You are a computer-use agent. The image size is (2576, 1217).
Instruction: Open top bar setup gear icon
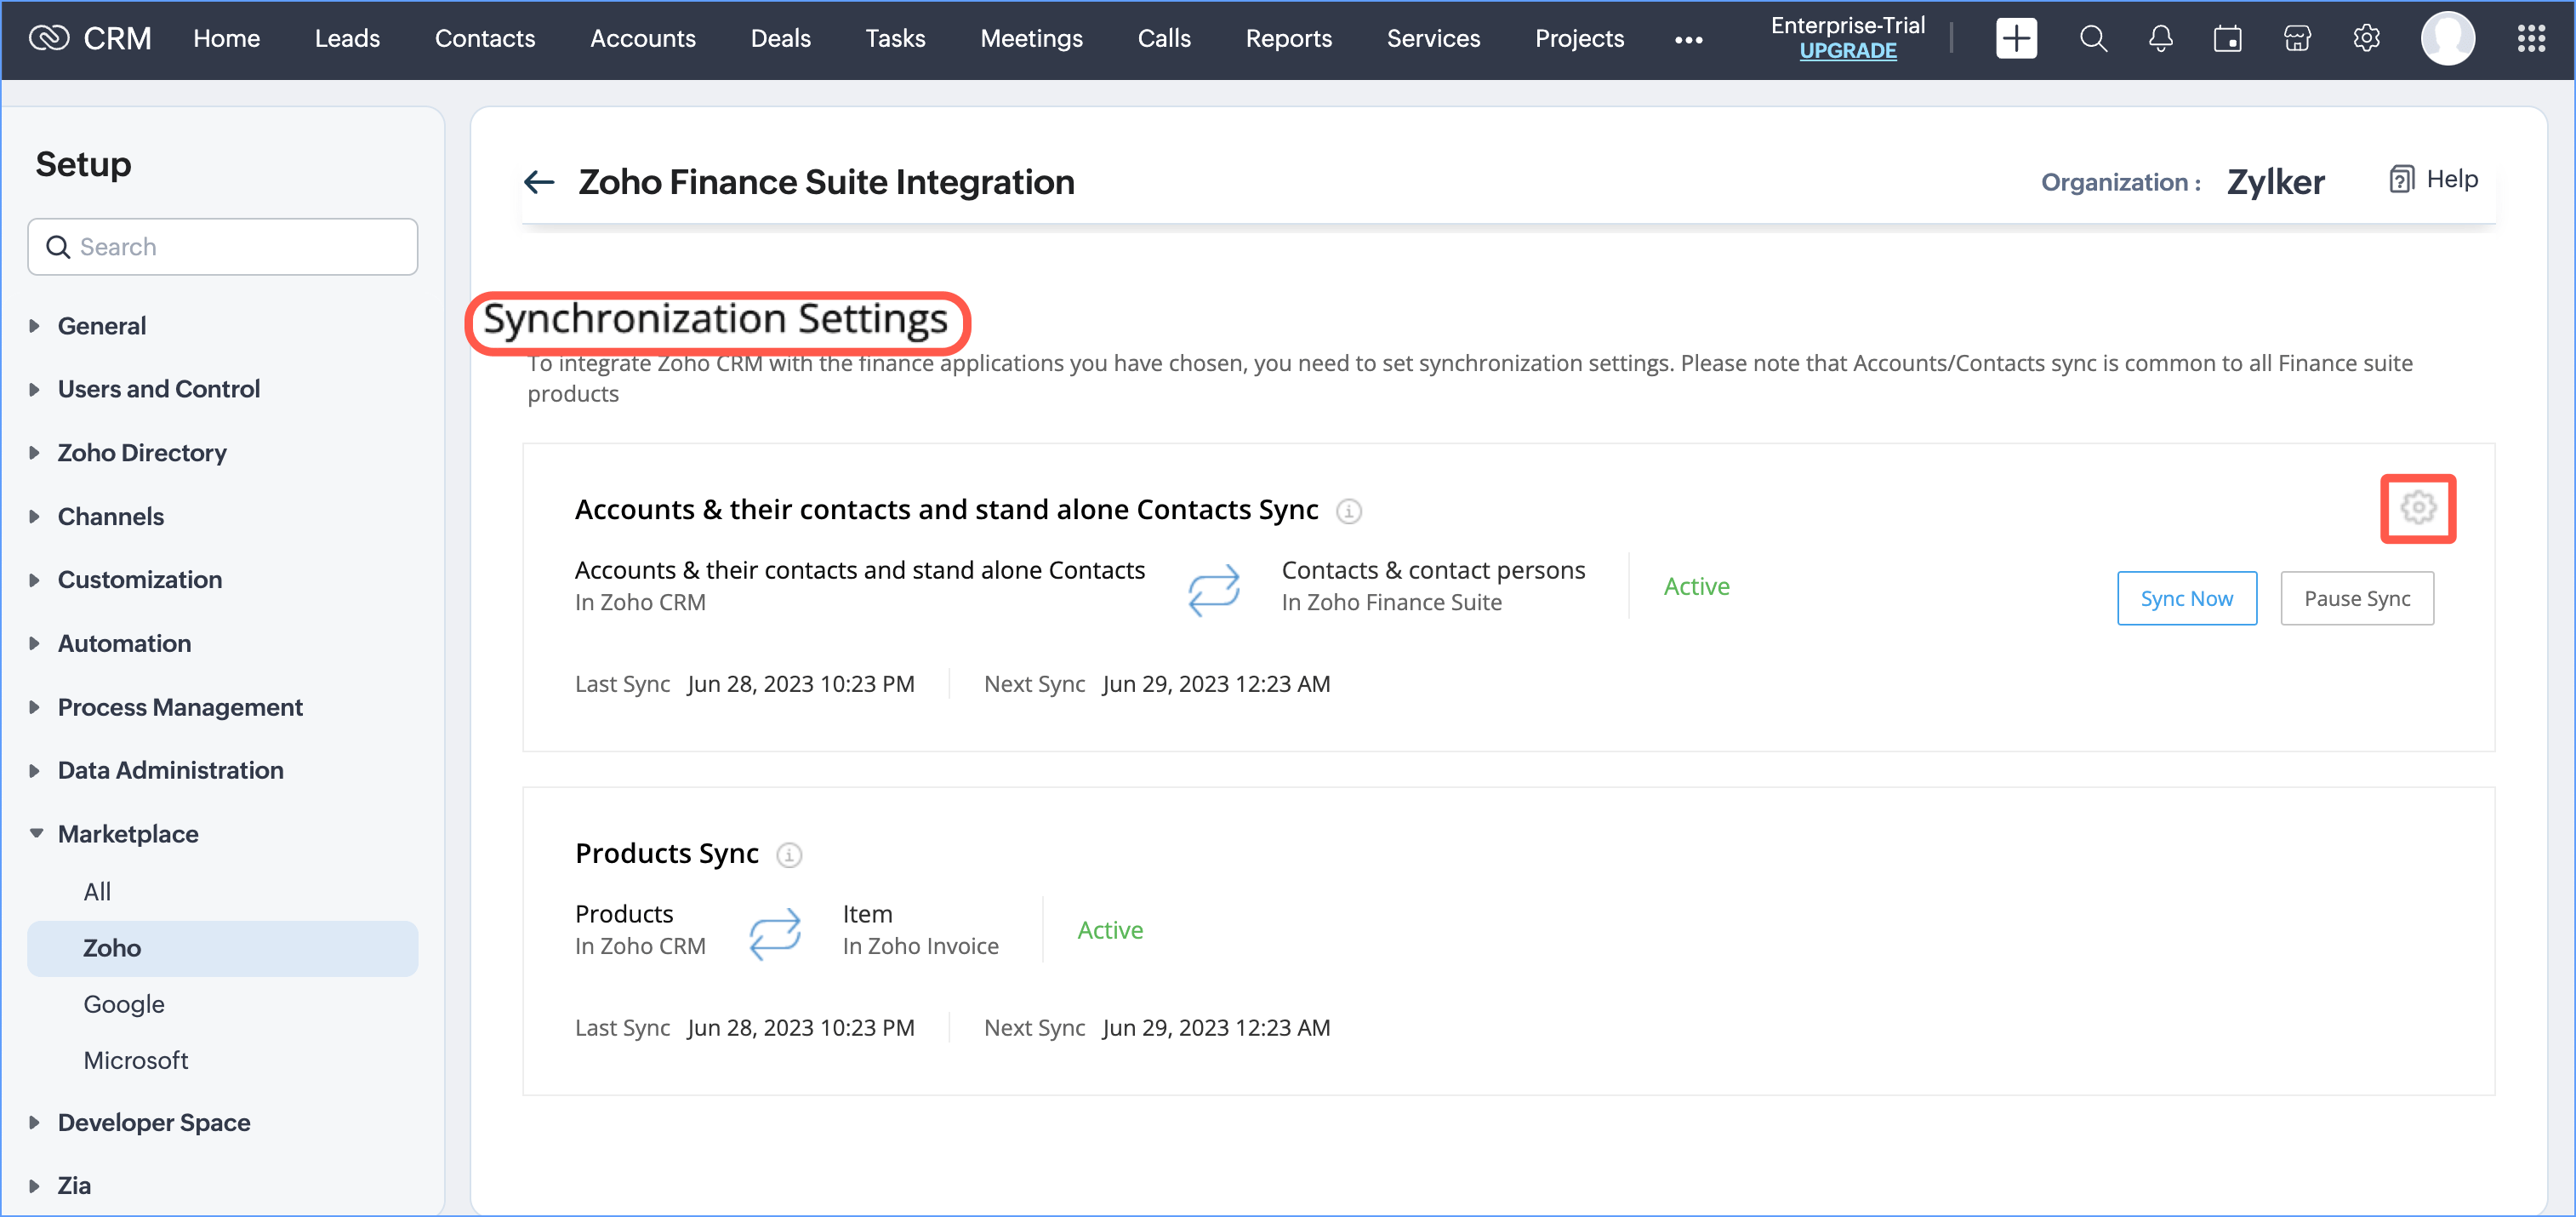coord(2365,39)
